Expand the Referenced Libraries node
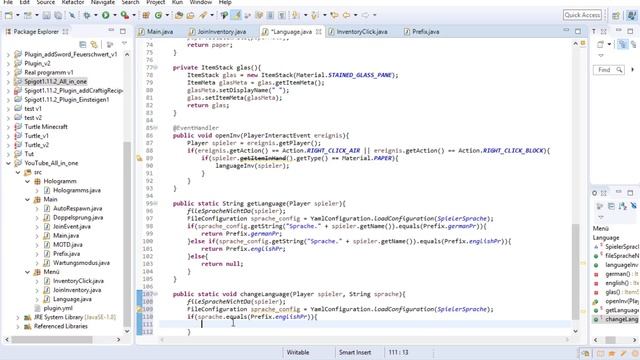Viewport: 640px width, 360px height. 18,326
